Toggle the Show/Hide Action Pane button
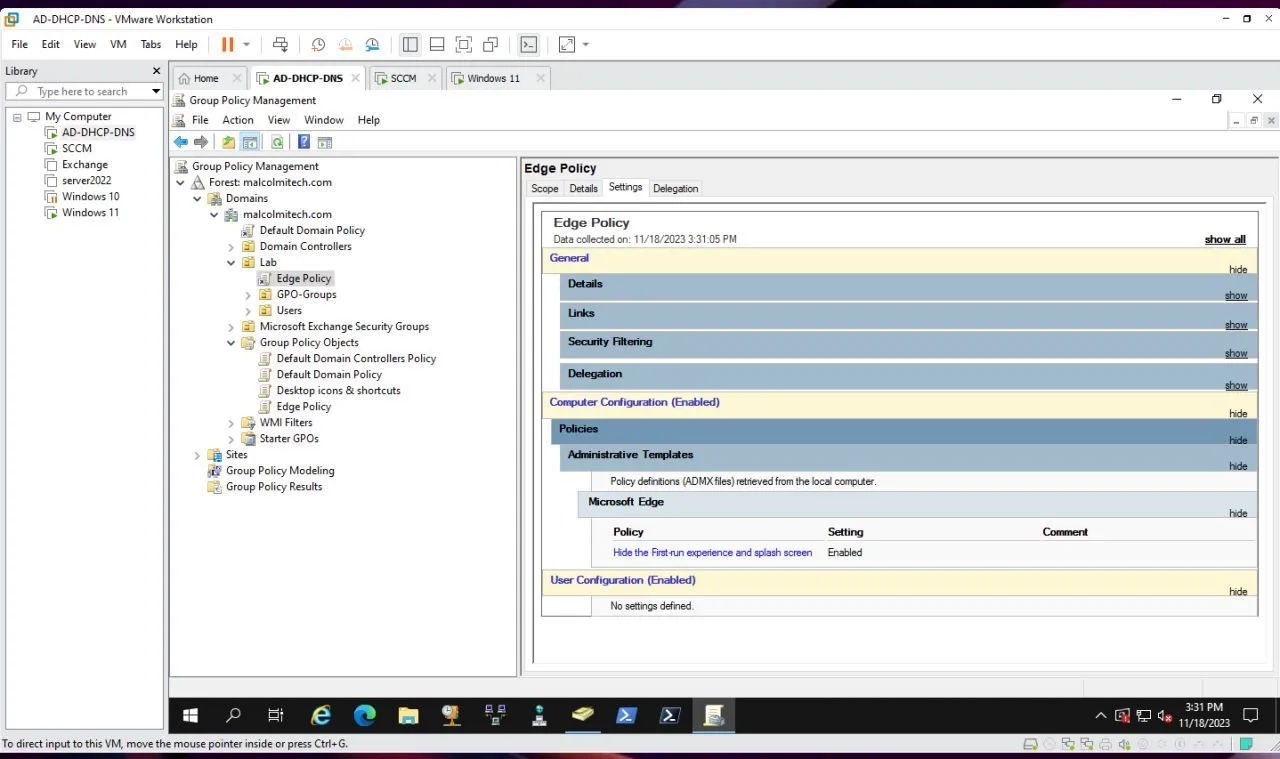 point(325,142)
